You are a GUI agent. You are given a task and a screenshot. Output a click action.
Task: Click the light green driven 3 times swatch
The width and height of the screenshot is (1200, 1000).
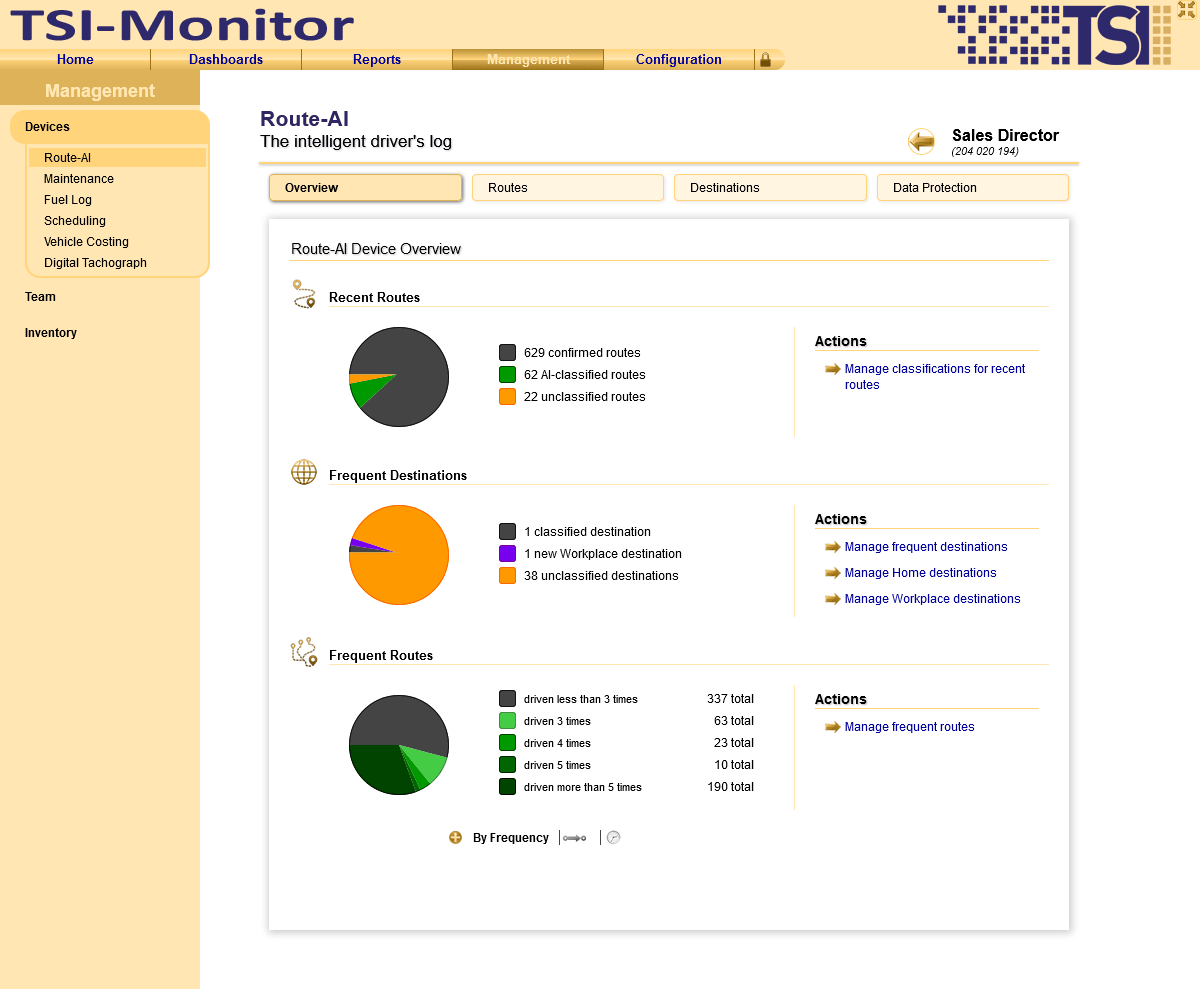click(507, 721)
